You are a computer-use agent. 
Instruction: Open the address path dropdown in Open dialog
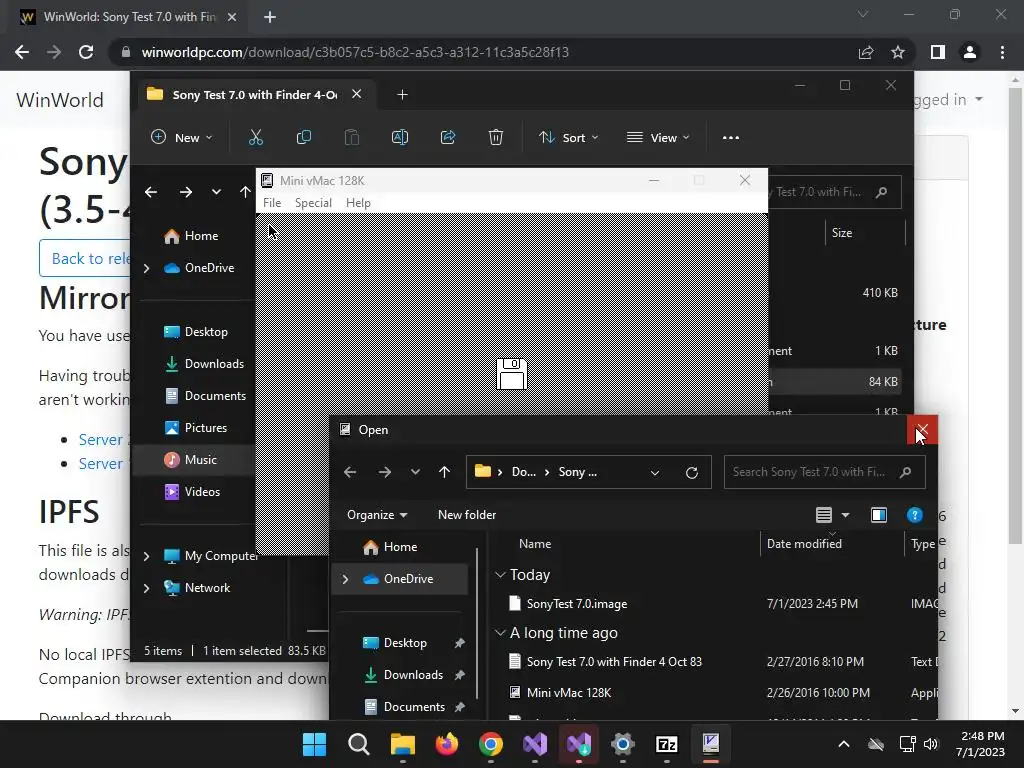point(655,473)
